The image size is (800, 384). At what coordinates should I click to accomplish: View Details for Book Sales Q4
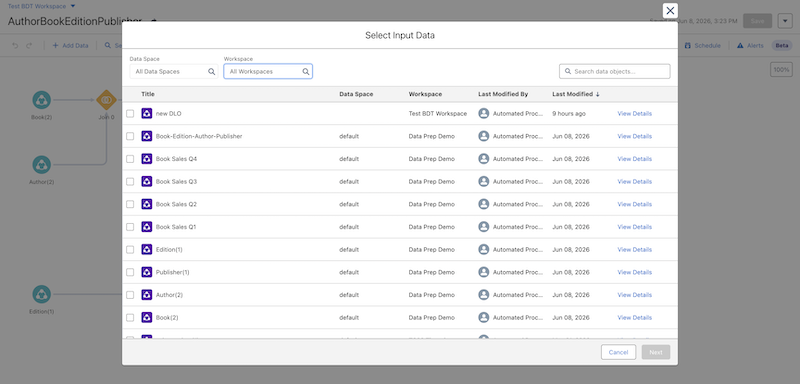point(635,159)
